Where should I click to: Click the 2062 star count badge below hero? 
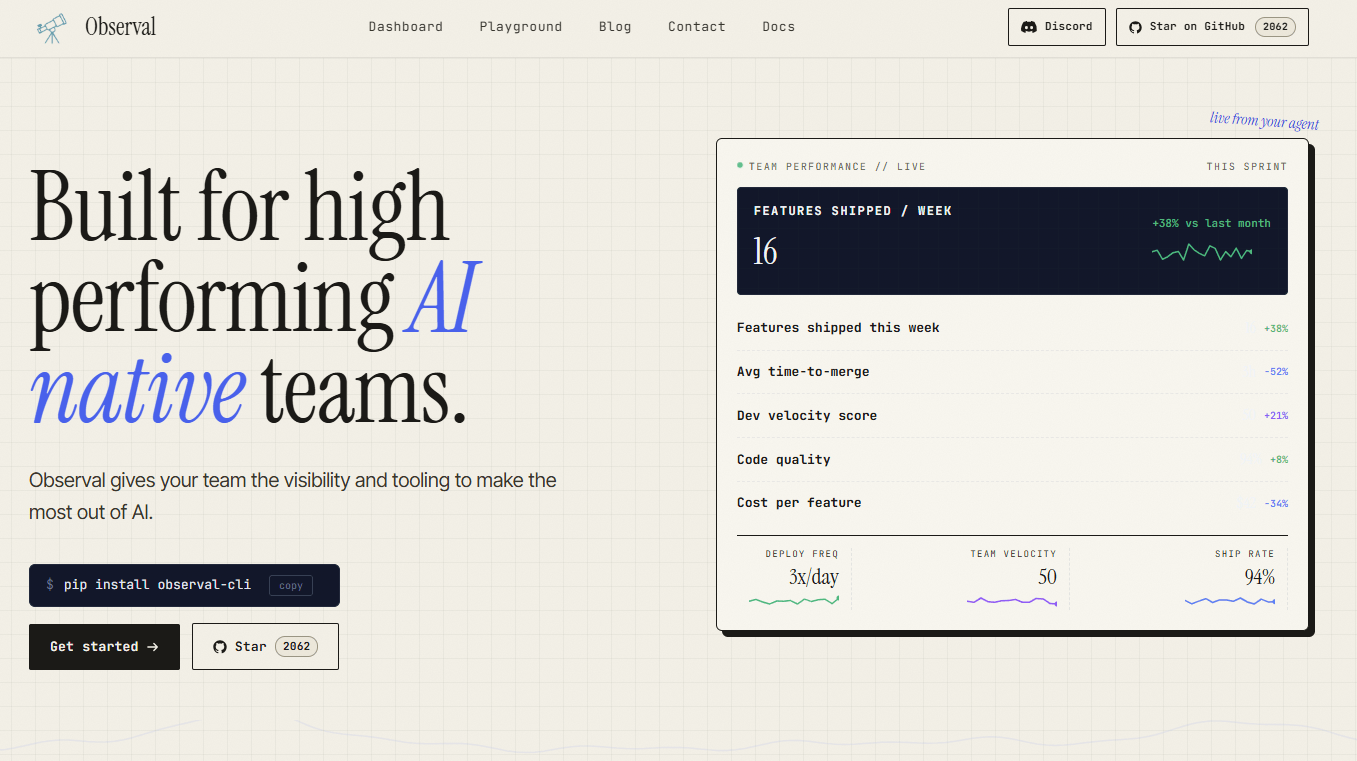296,647
